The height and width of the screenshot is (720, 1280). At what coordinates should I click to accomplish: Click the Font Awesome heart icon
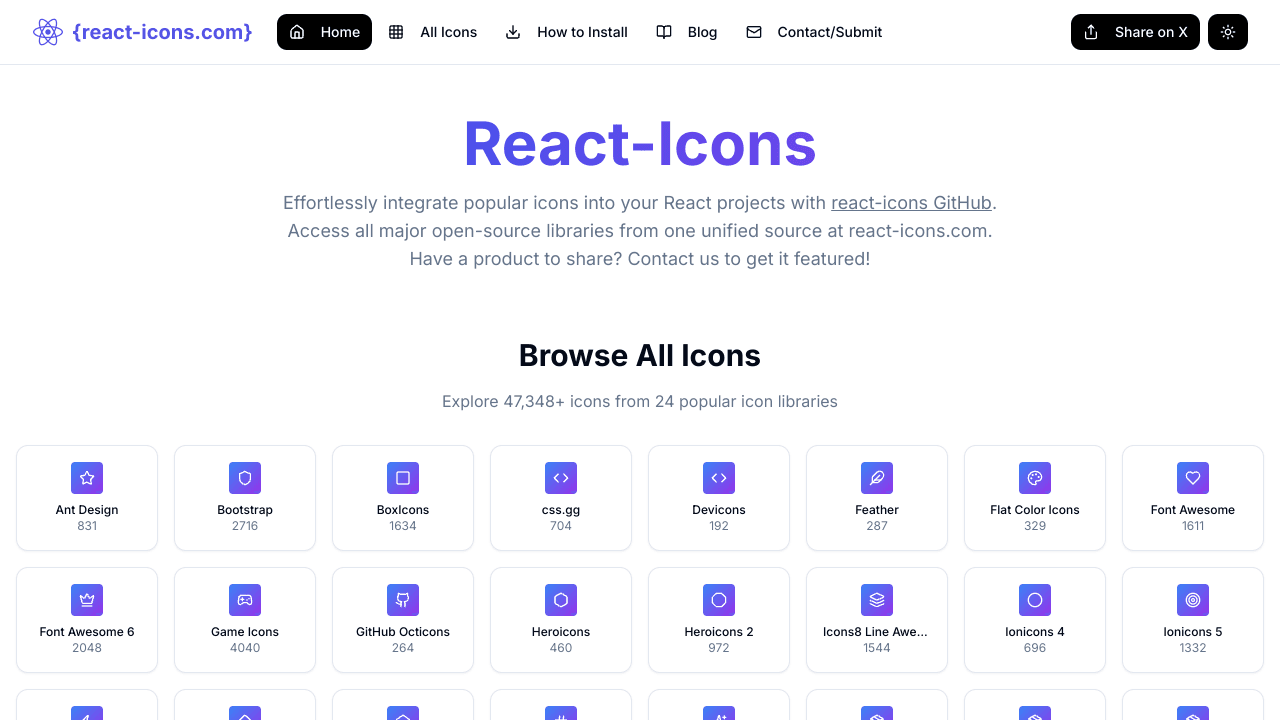pos(1193,478)
